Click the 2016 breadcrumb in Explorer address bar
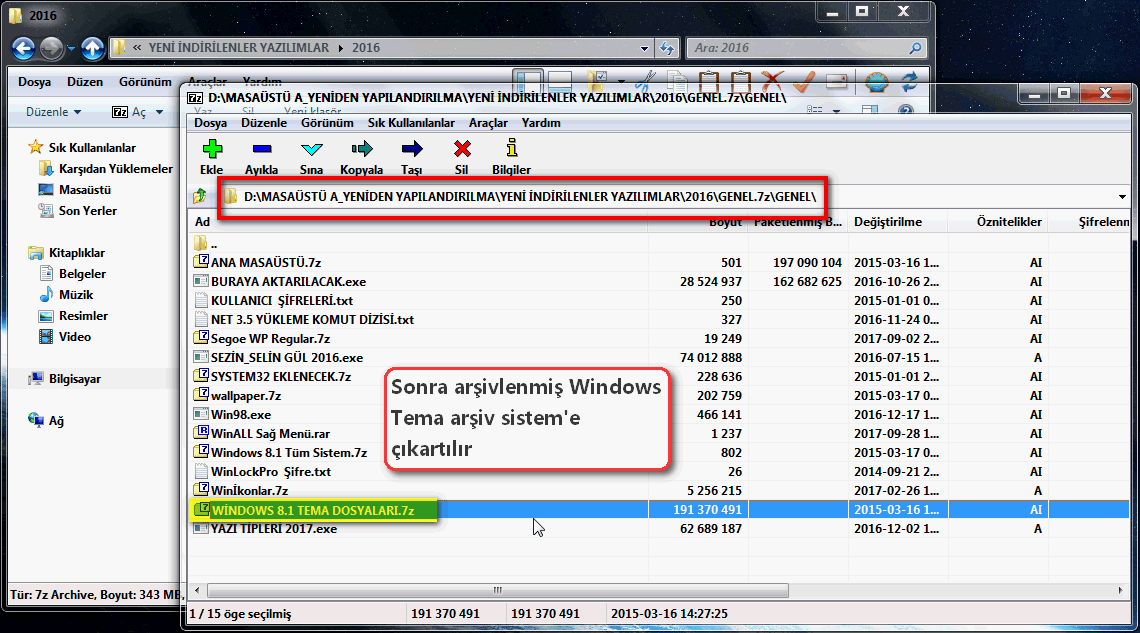The height and width of the screenshot is (633, 1140). (366, 48)
